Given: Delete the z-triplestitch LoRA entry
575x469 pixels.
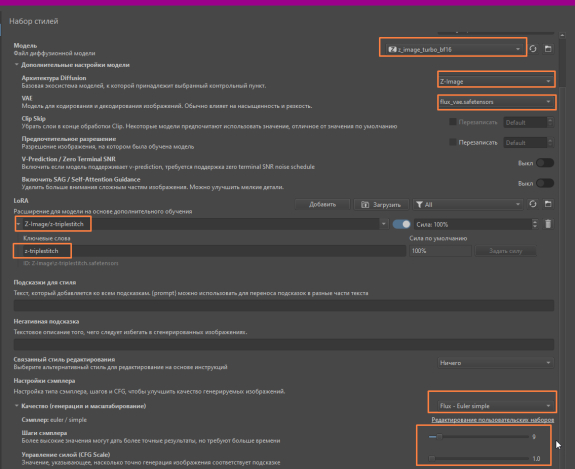Looking at the screenshot, I should pos(548,224).
